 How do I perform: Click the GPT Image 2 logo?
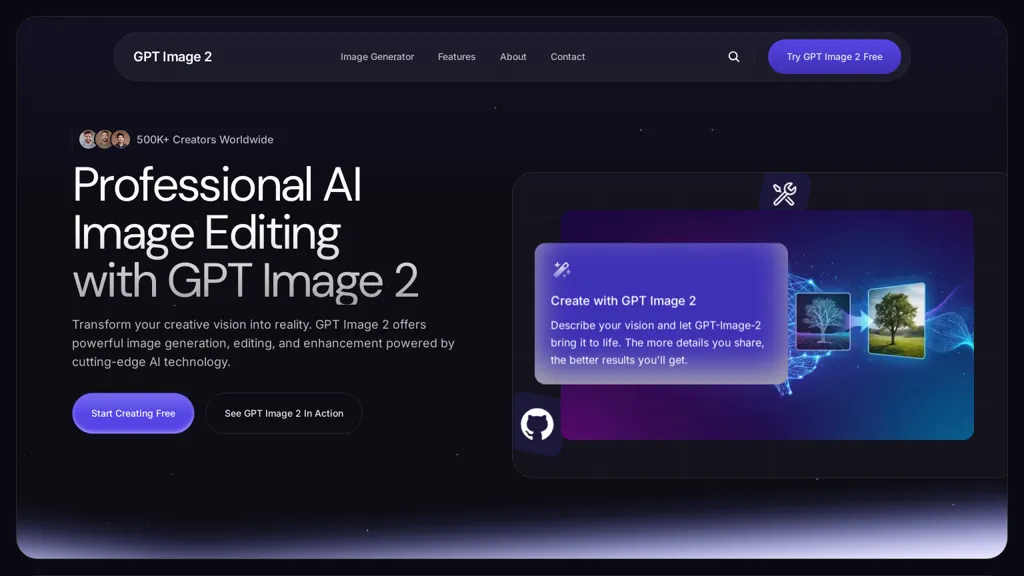coord(172,56)
